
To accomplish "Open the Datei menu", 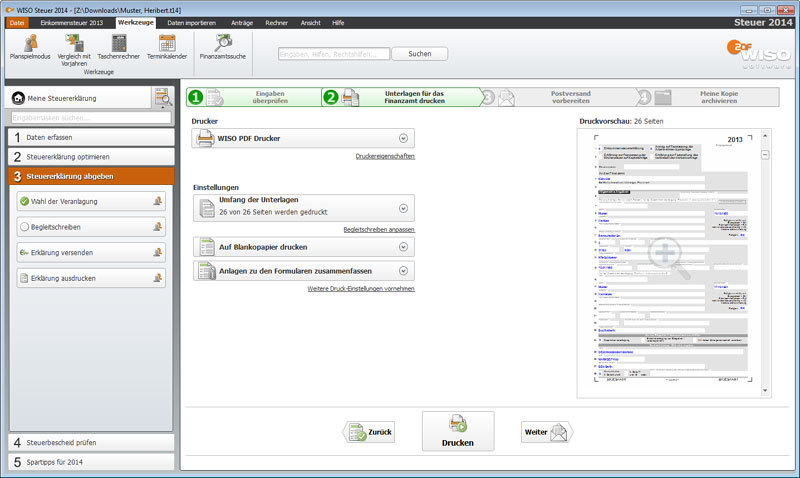I will (x=17, y=21).
